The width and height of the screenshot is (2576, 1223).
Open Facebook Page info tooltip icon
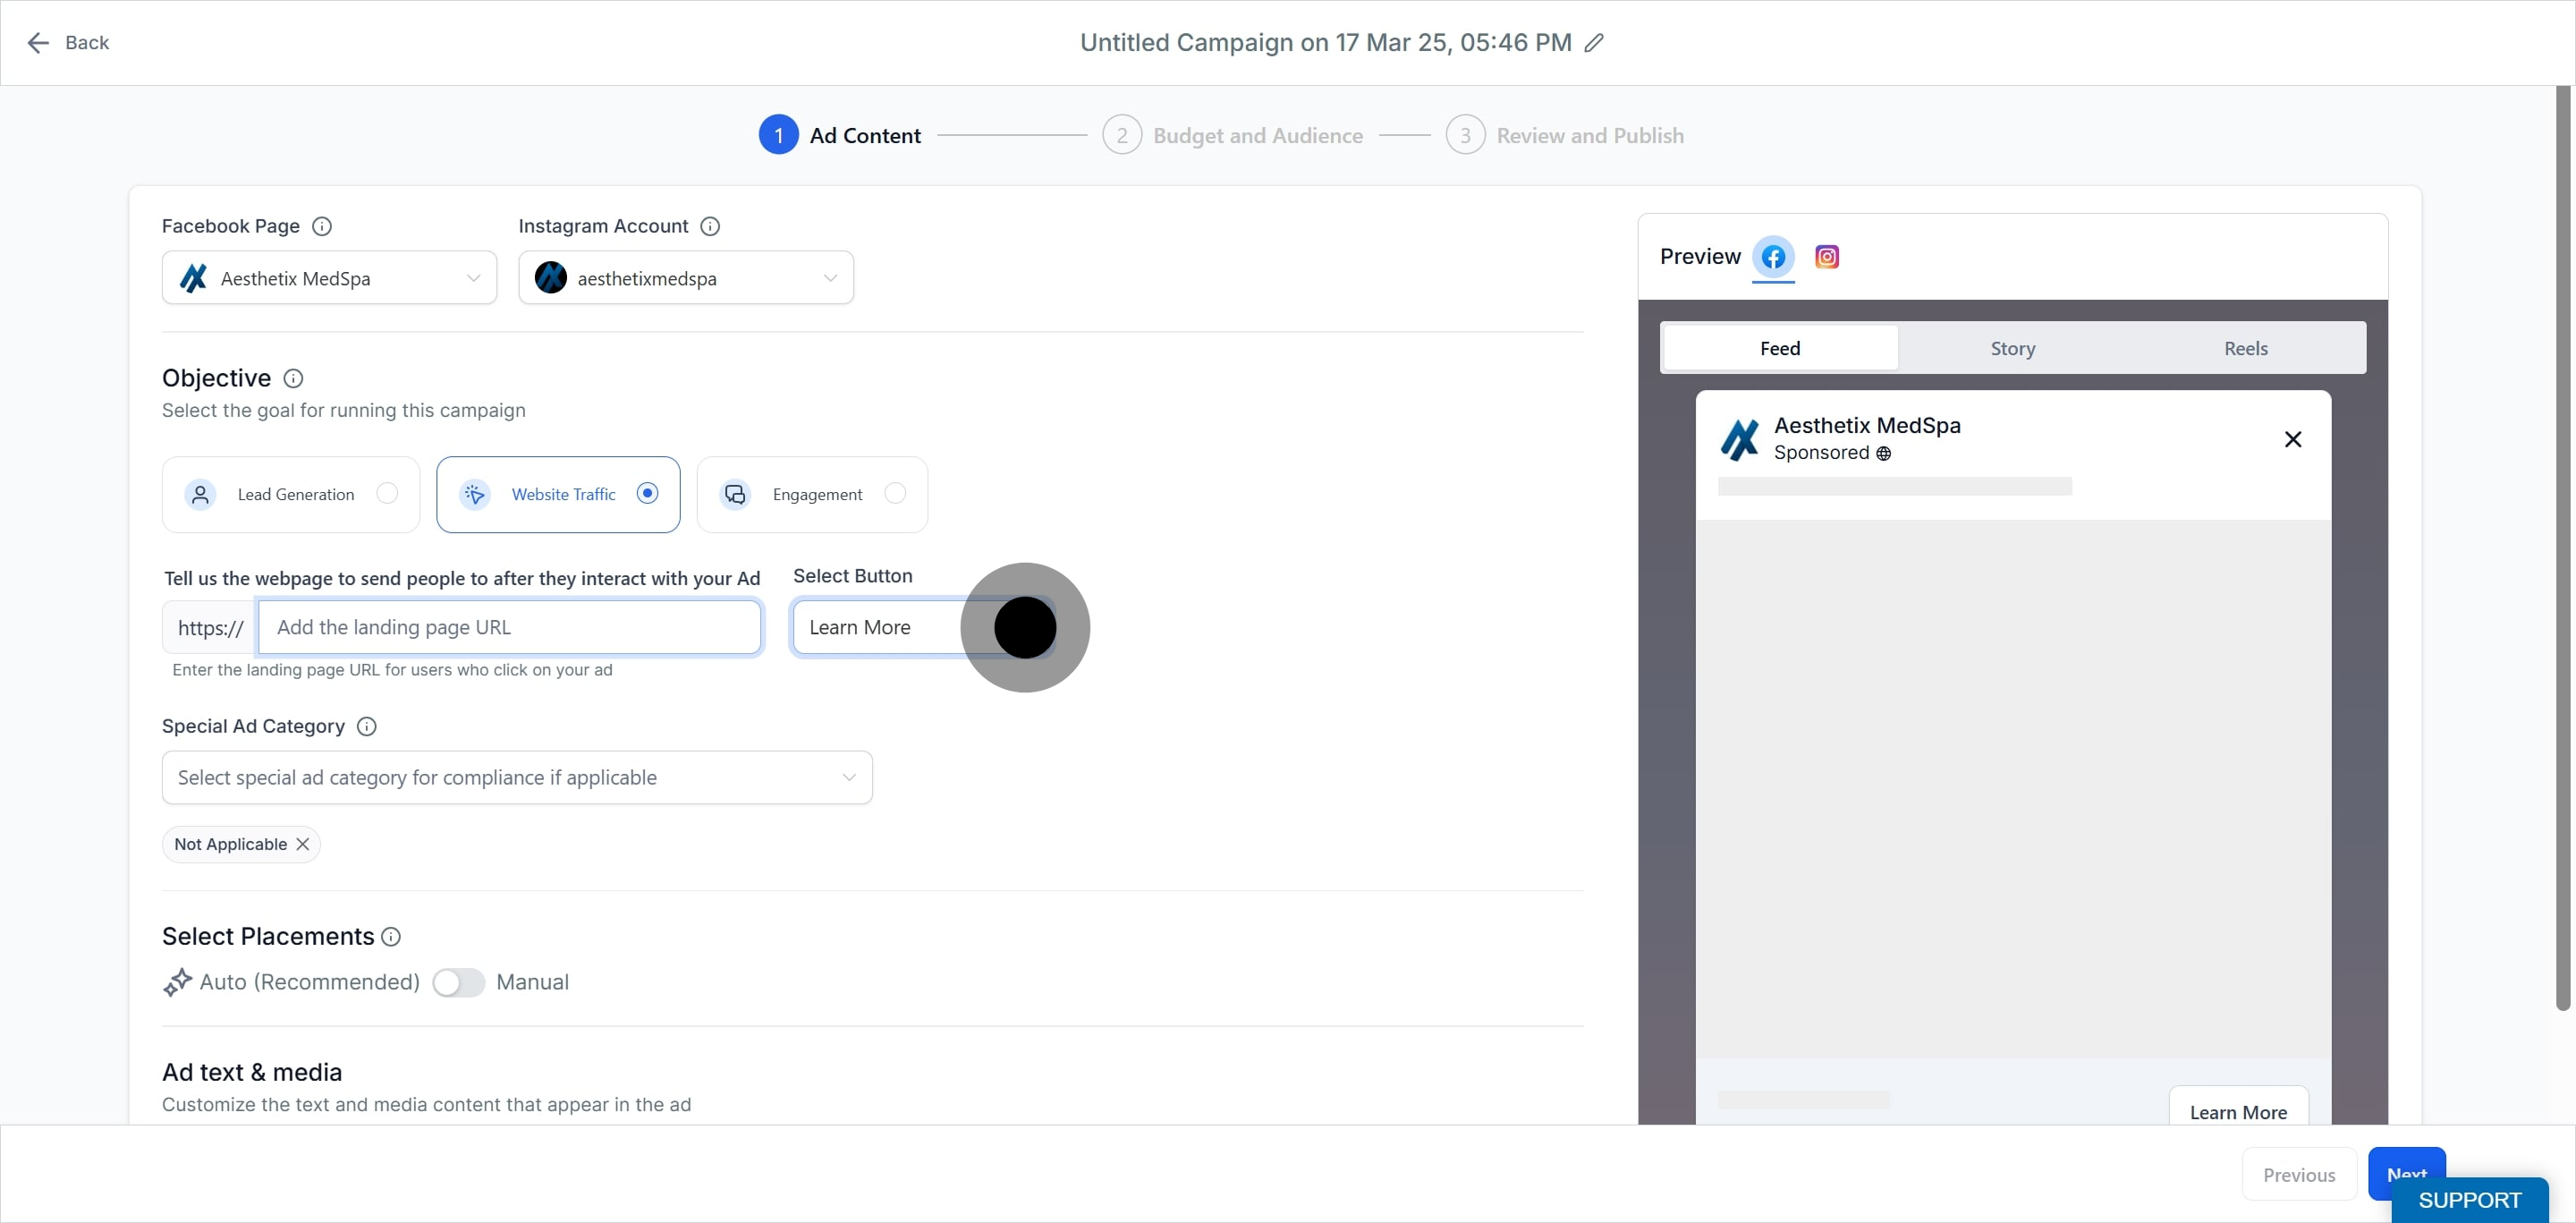tap(322, 226)
